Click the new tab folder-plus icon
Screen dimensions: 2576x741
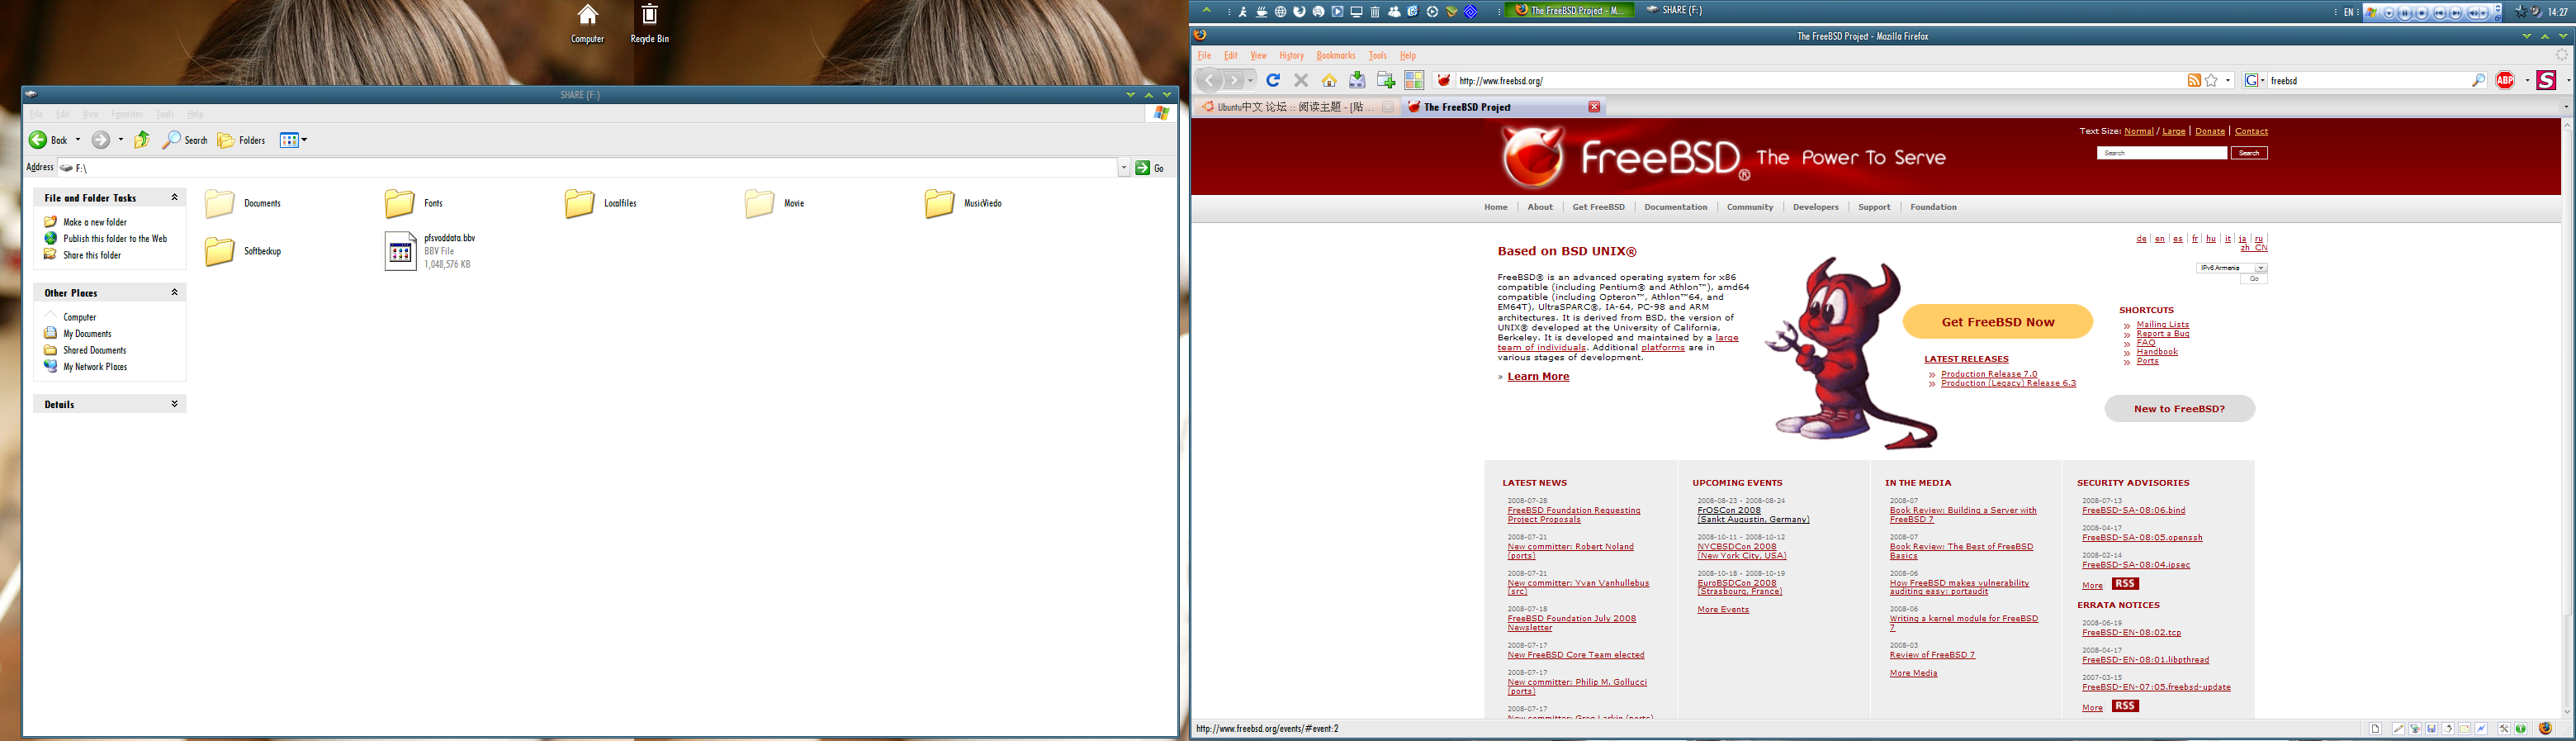1386,80
